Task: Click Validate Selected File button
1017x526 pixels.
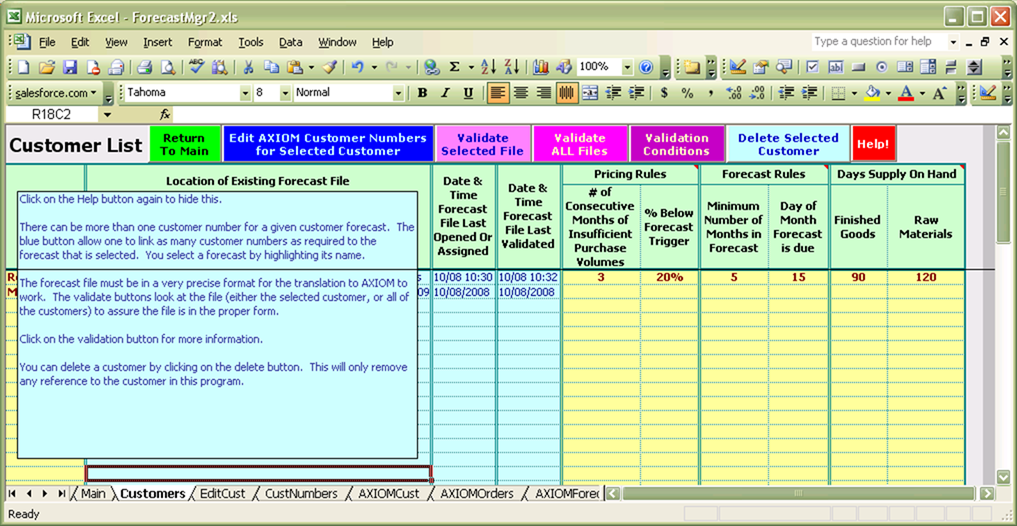Action: (x=483, y=144)
